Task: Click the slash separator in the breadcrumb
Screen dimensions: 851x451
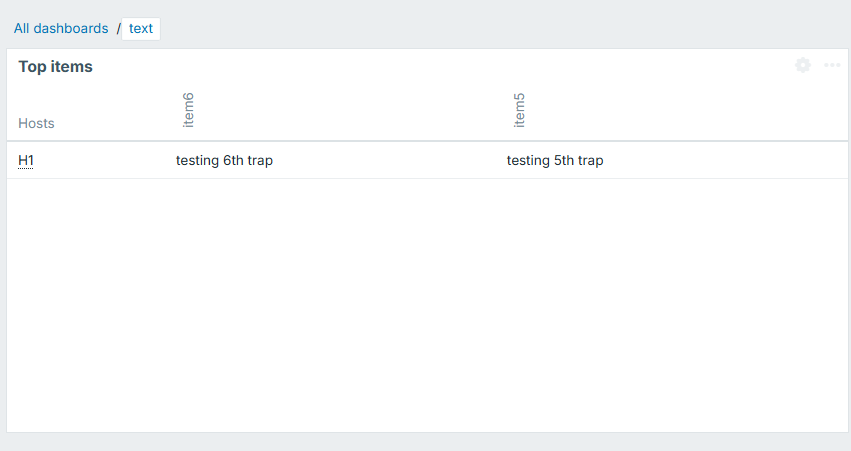Action: coord(118,28)
